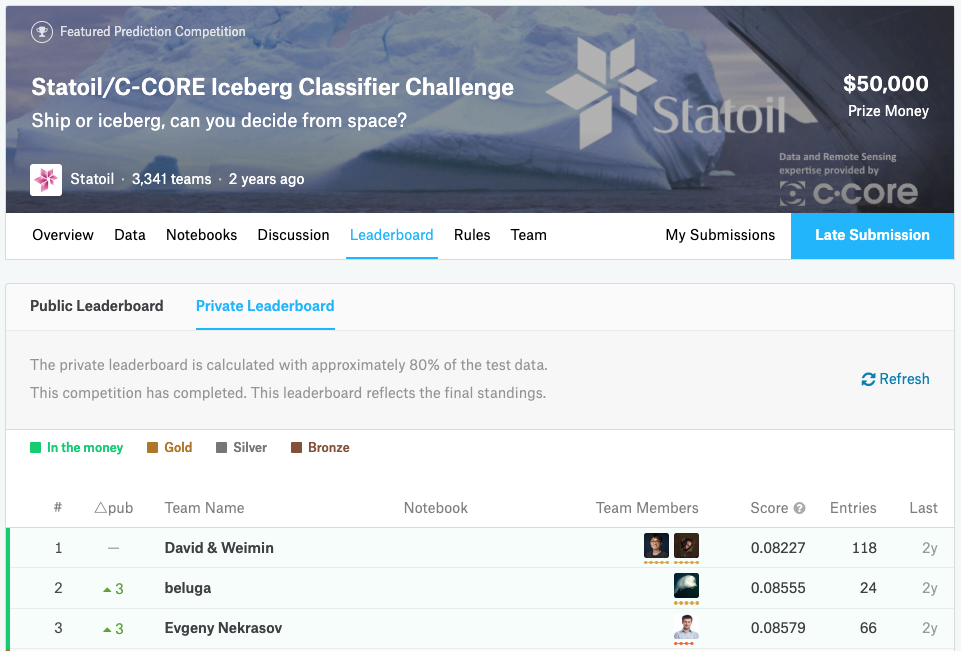Click the Team Name column header
961x651 pixels.
point(204,508)
